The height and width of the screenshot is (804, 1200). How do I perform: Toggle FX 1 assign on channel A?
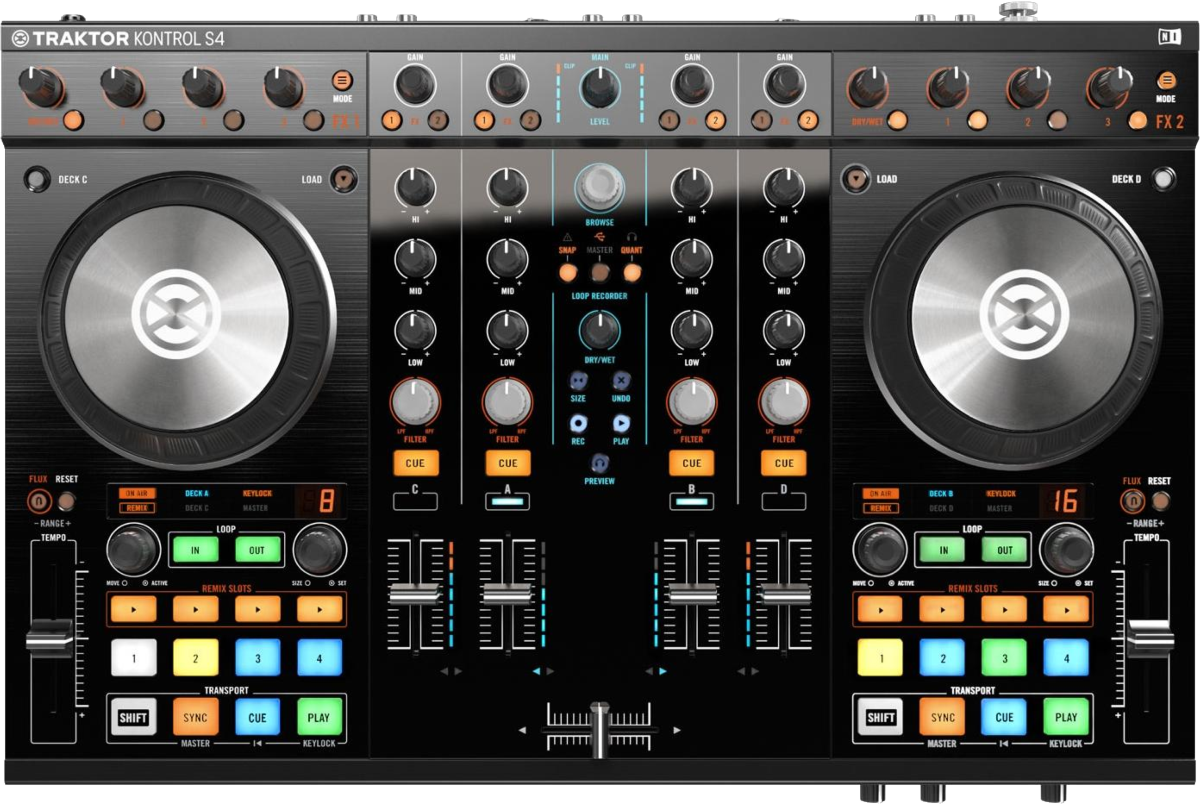pyautogui.click(x=484, y=121)
